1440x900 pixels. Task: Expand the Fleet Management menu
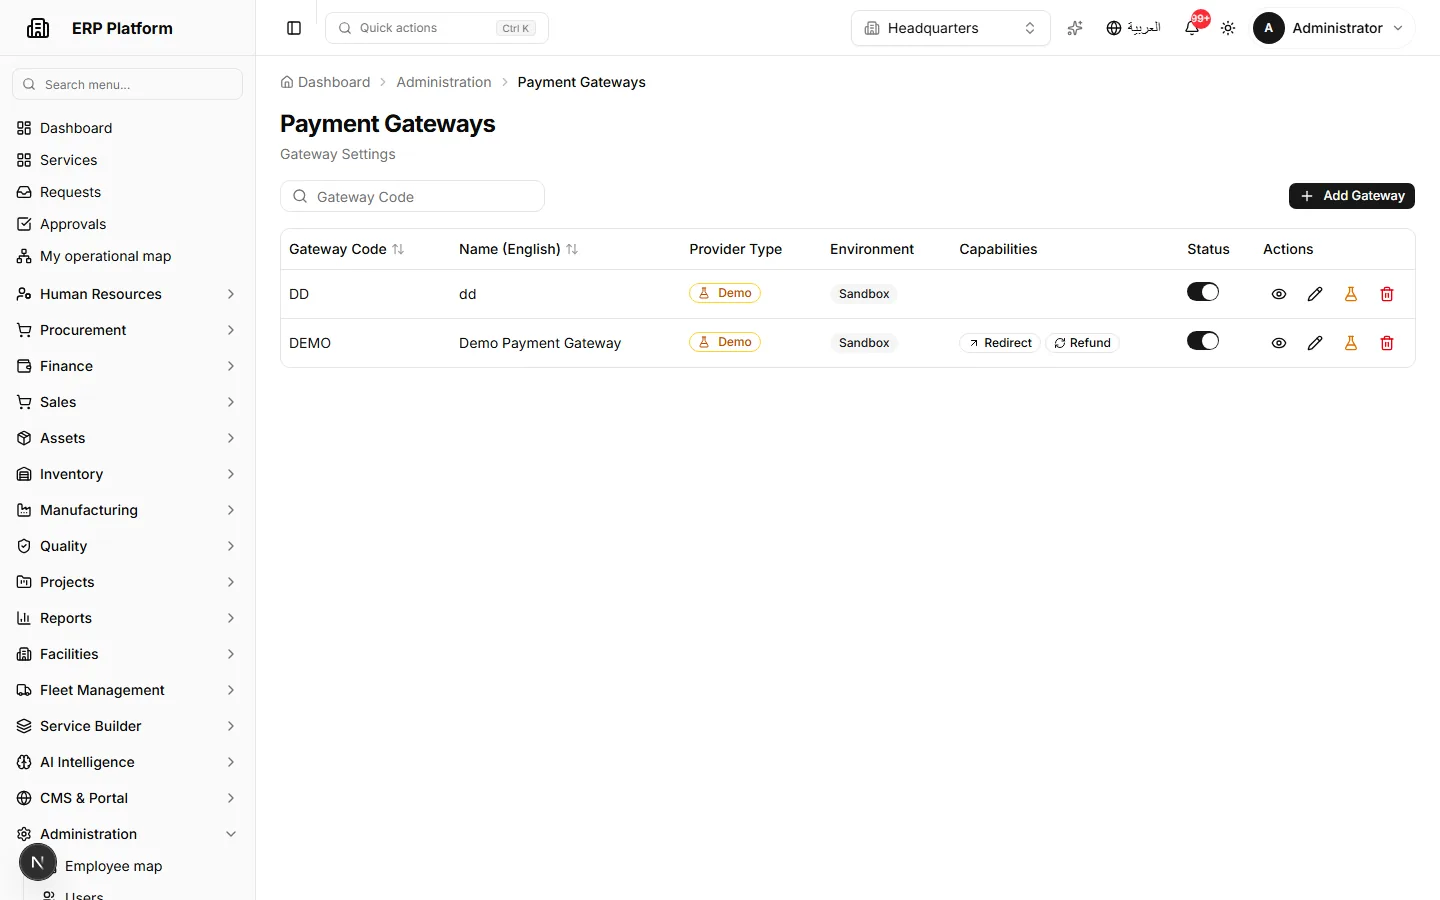128,690
